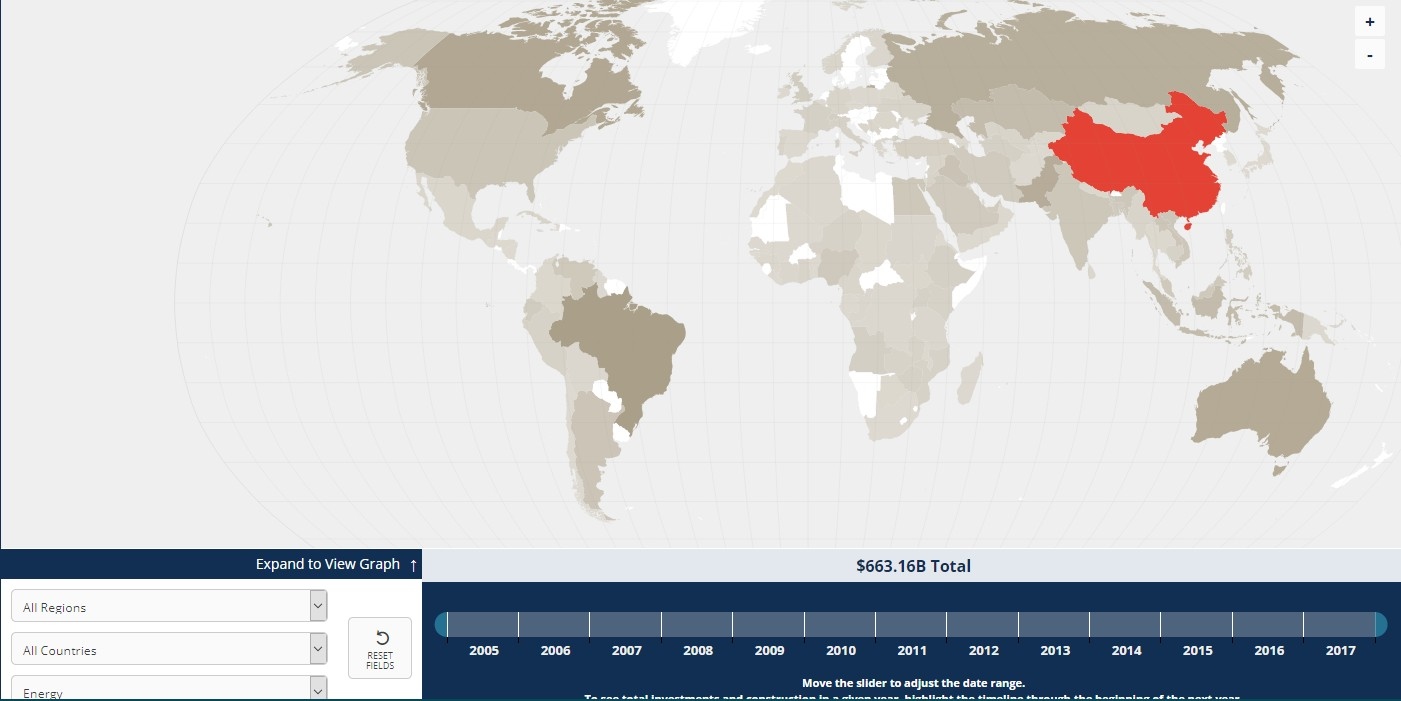Click Brazil on the world map
The width and height of the screenshot is (1401, 701).
click(620, 340)
